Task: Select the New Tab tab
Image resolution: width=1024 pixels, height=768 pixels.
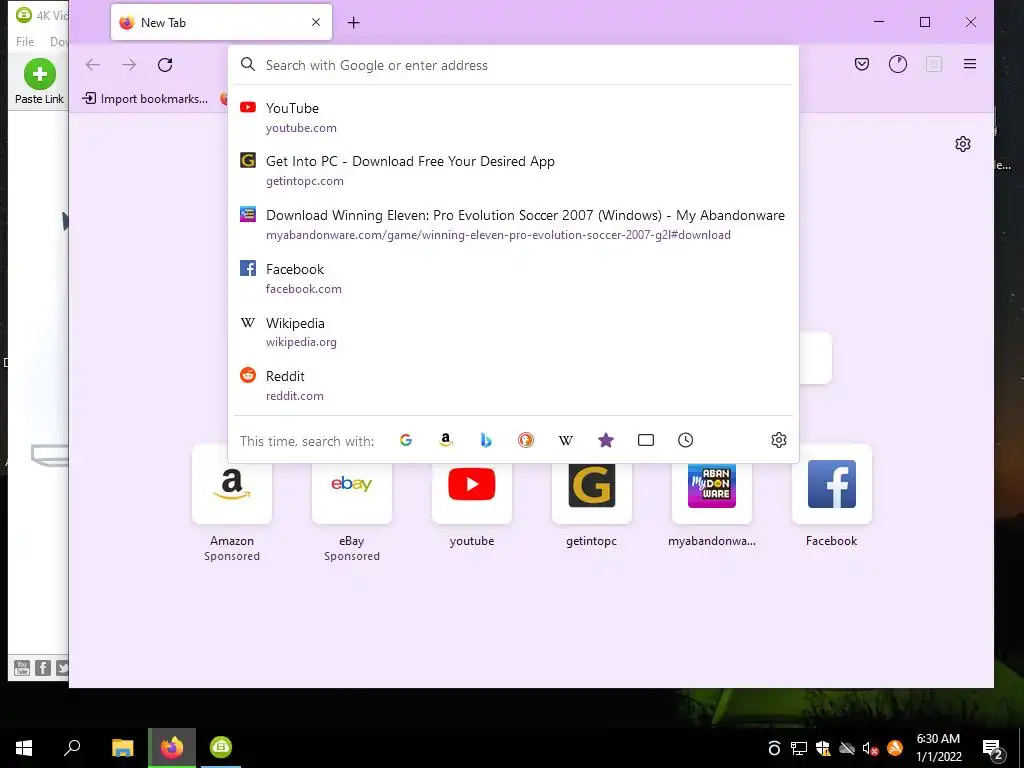Action: (x=221, y=22)
